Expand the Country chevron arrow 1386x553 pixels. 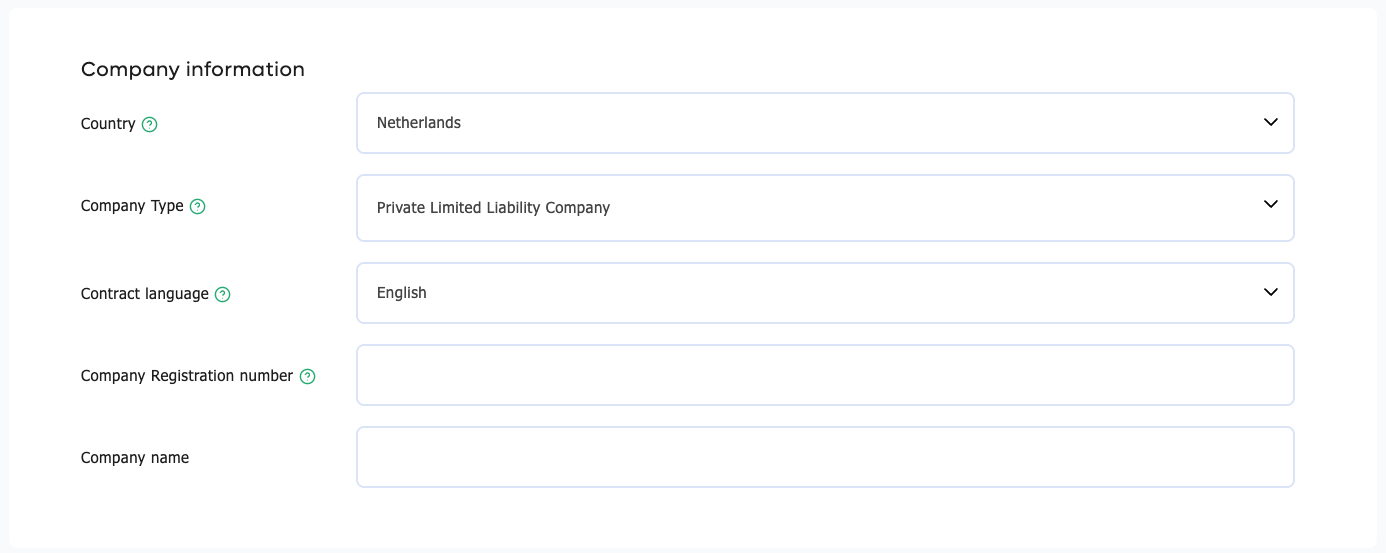[x=1271, y=122]
